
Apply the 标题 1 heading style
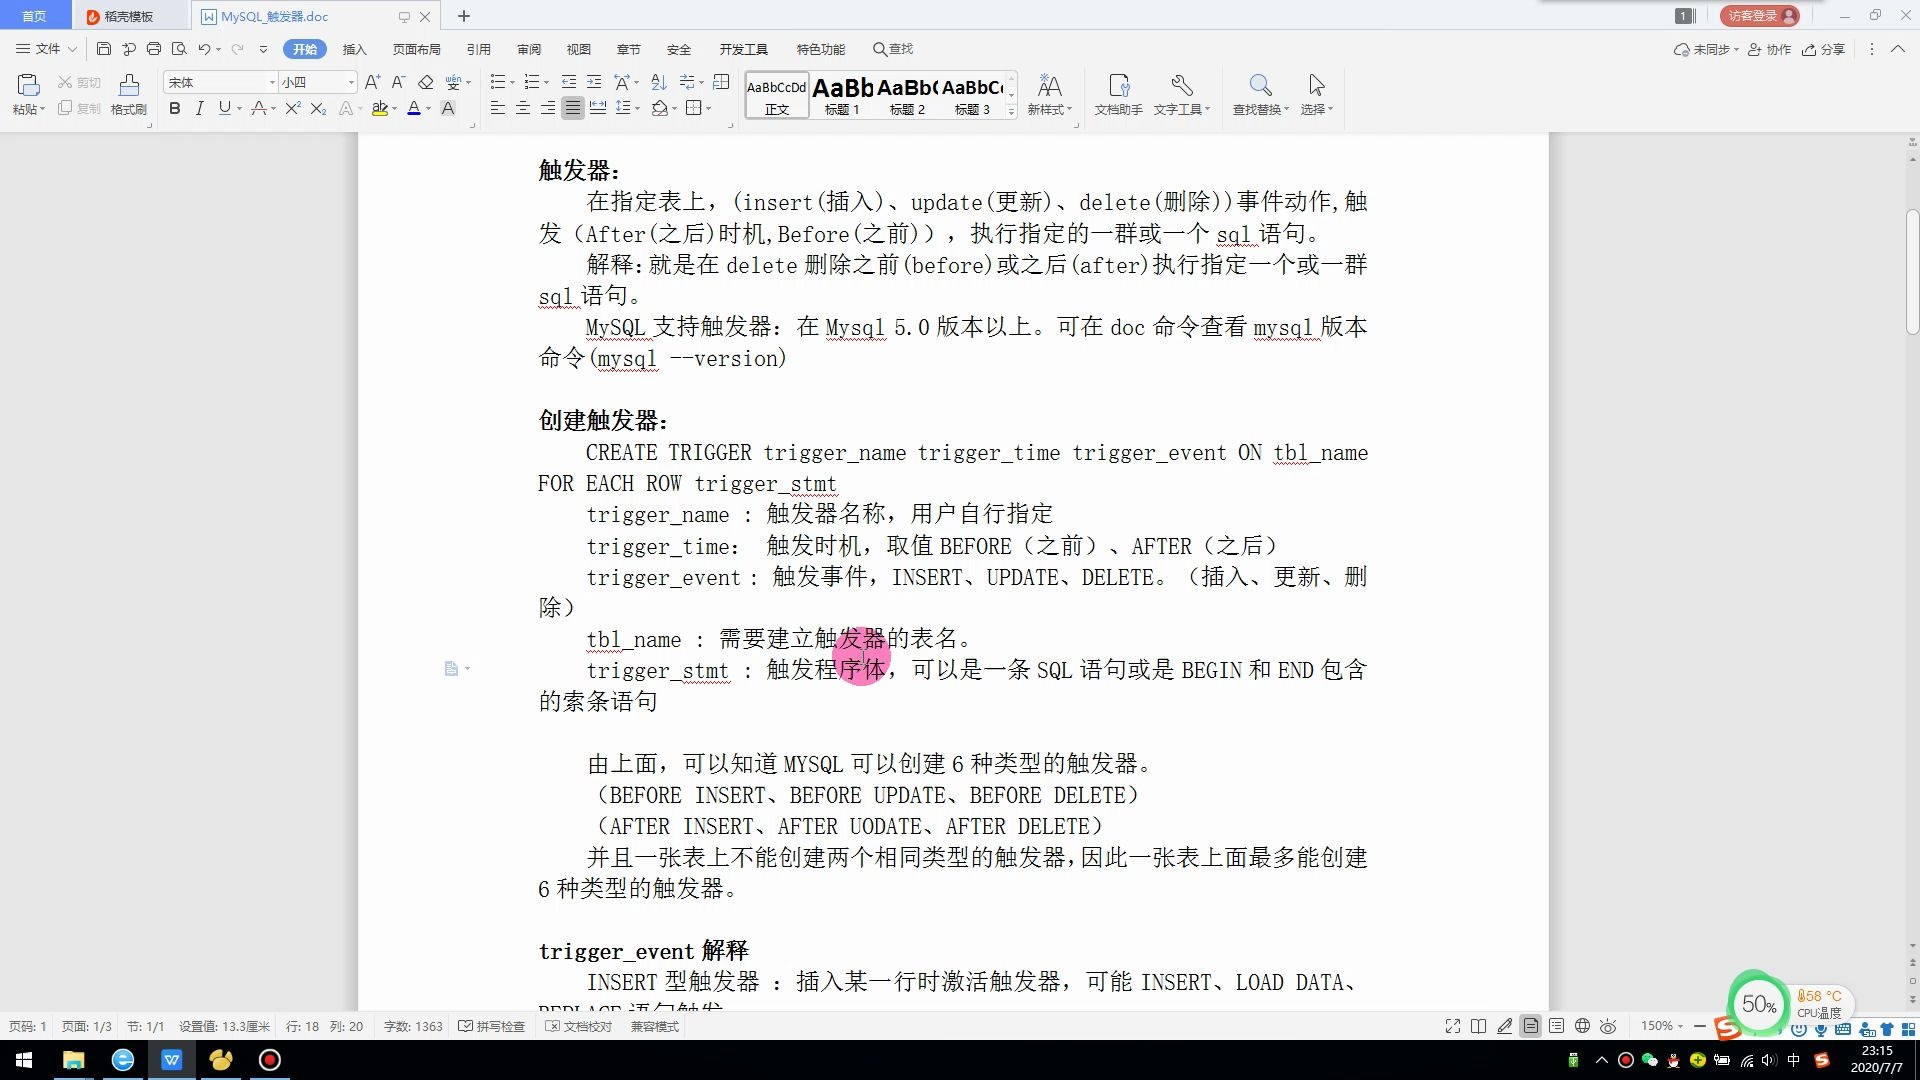[x=842, y=96]
